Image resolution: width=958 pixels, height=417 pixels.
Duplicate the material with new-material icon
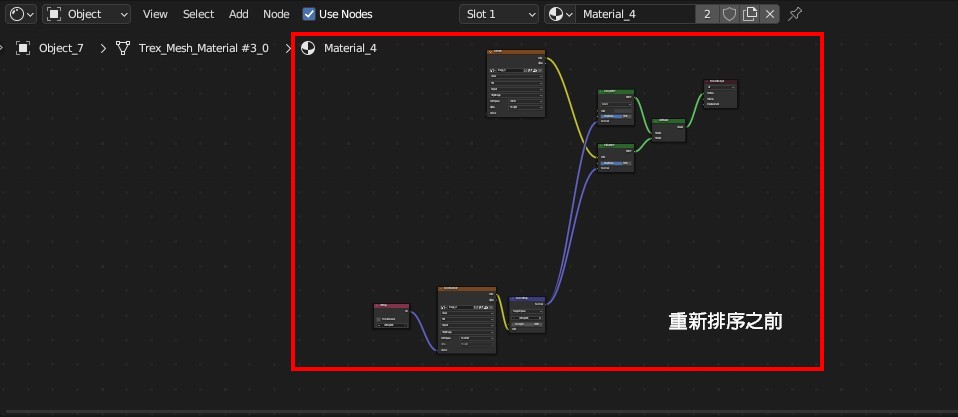pyautogui.click(x=749, y=14)
